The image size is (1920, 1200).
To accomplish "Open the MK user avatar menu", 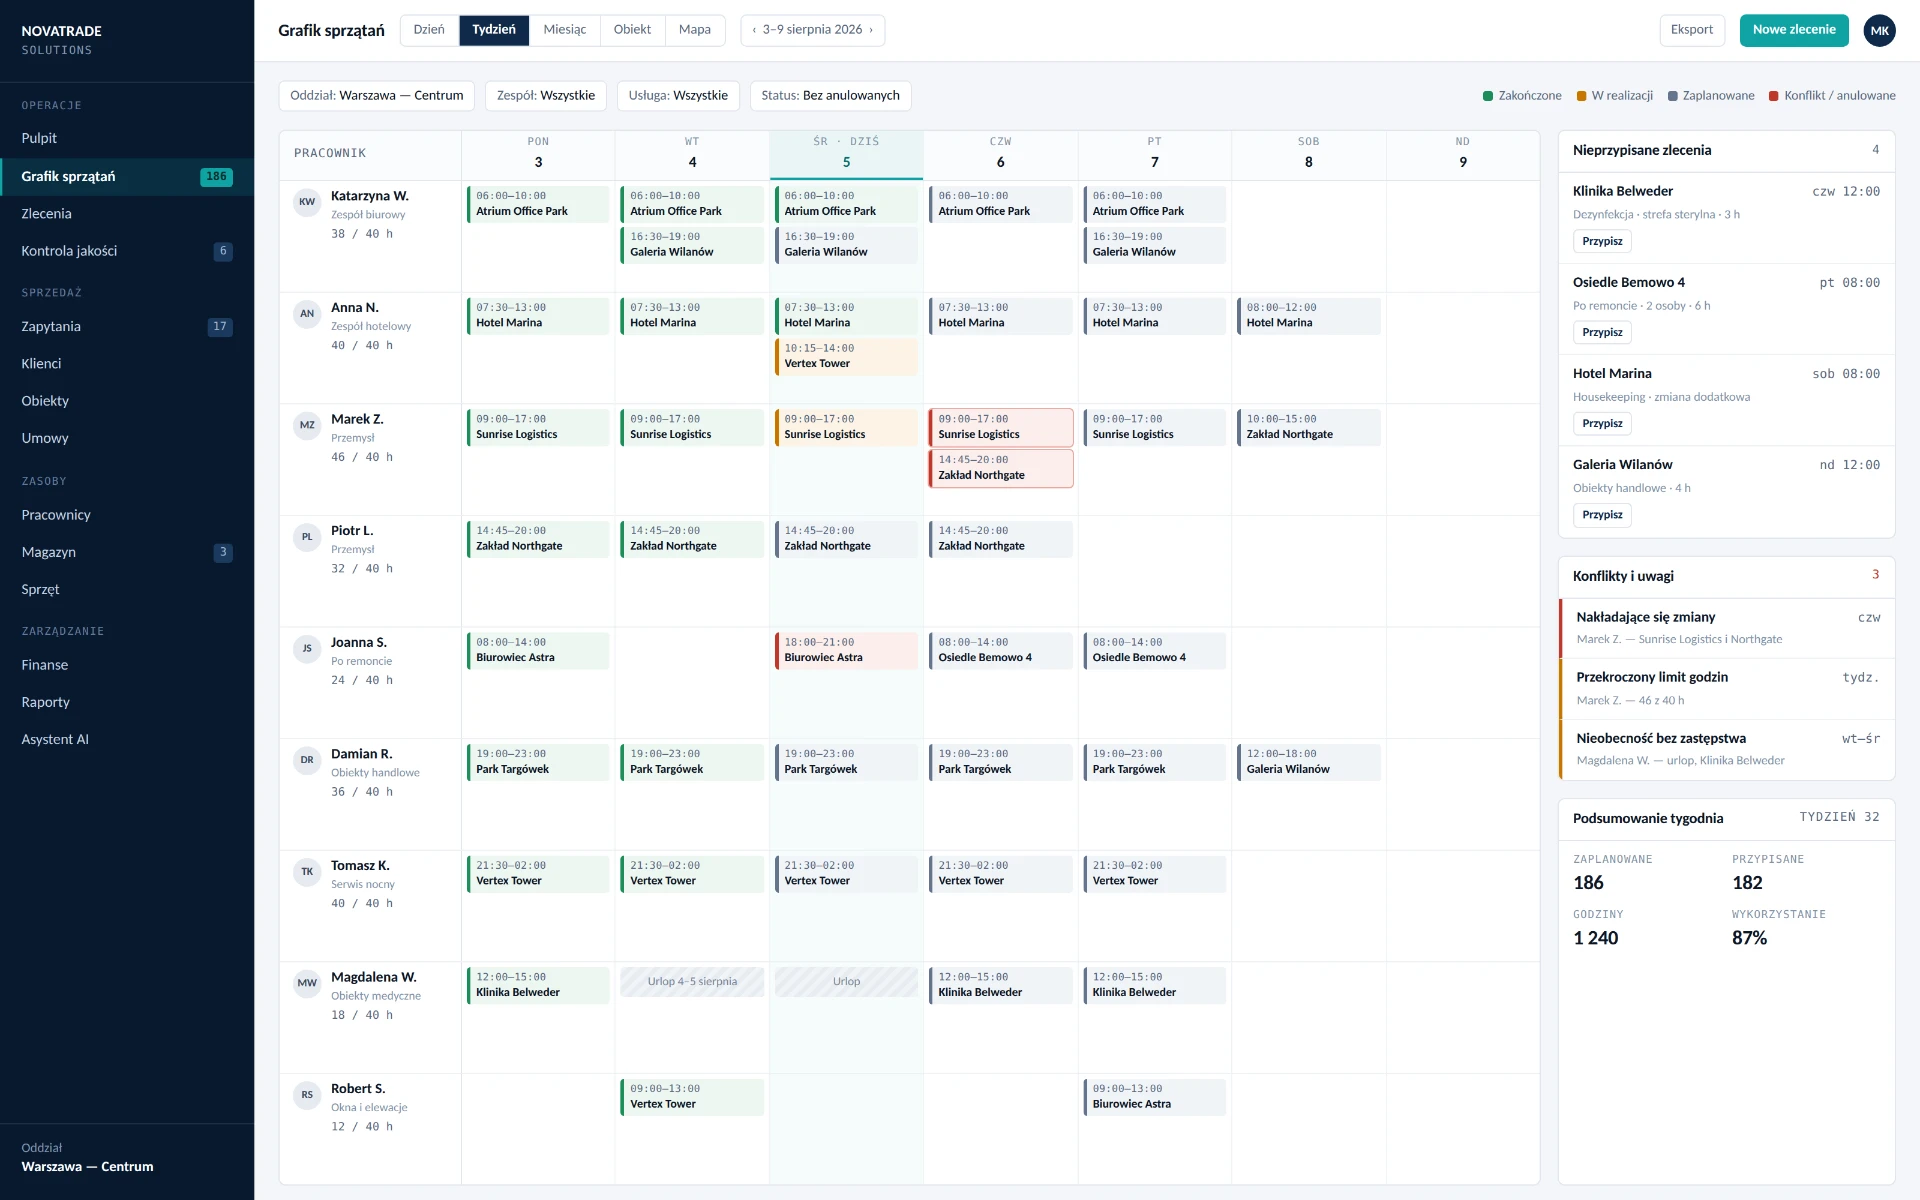I will point(1880,30).
